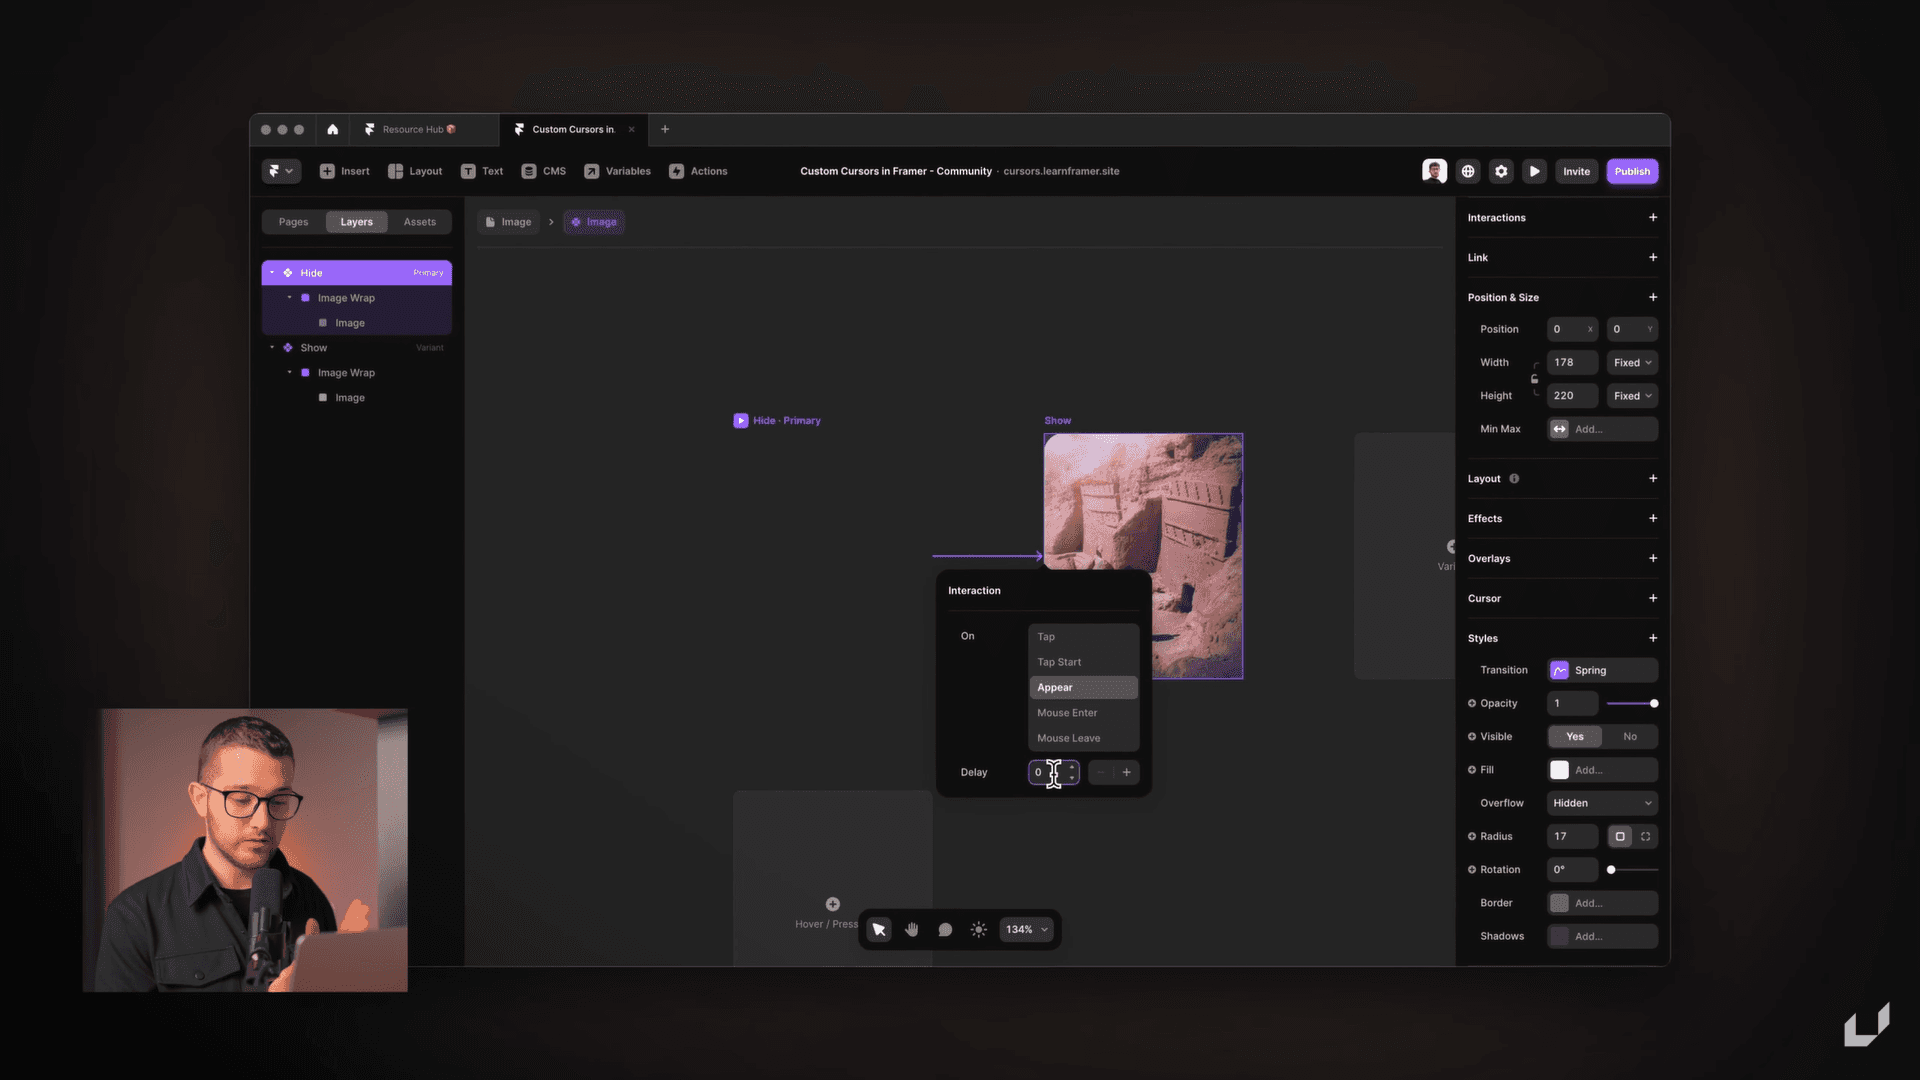Image resolution: width=1920 pixels, height=1080 pixels.
Task: Choose Tap trigger option
Action: click(x=1083, y=637)
